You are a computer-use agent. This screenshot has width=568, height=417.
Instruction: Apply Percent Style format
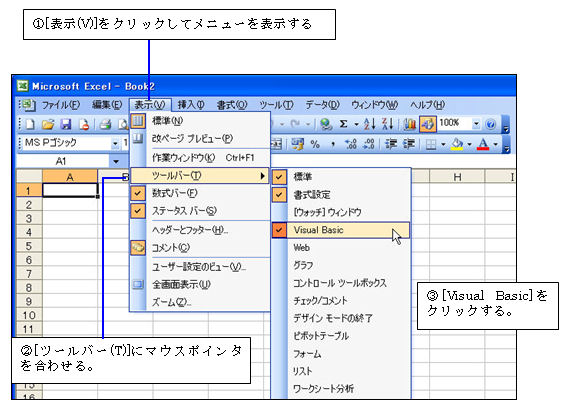tap(315, 144)
